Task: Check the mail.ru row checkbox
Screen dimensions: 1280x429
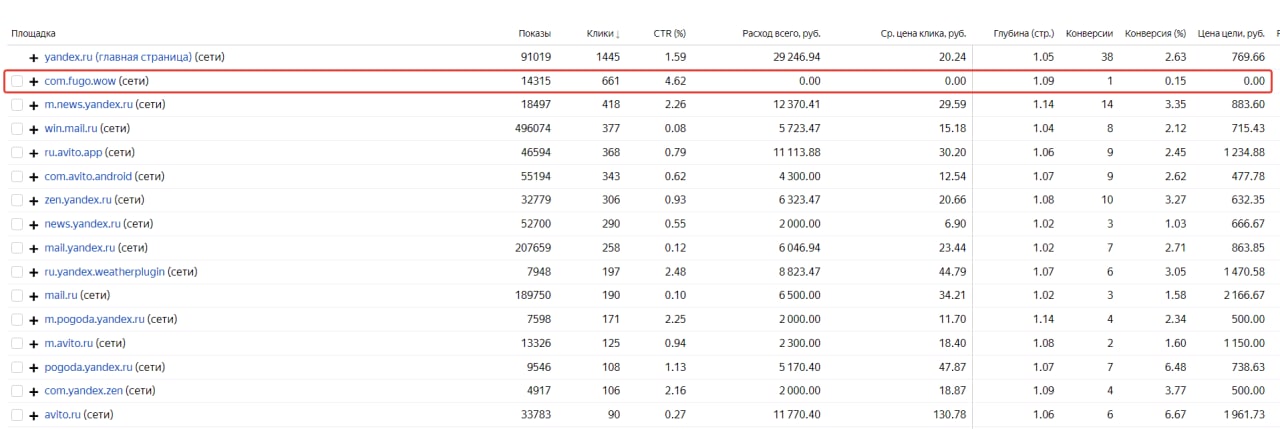Action: (17, 296)
